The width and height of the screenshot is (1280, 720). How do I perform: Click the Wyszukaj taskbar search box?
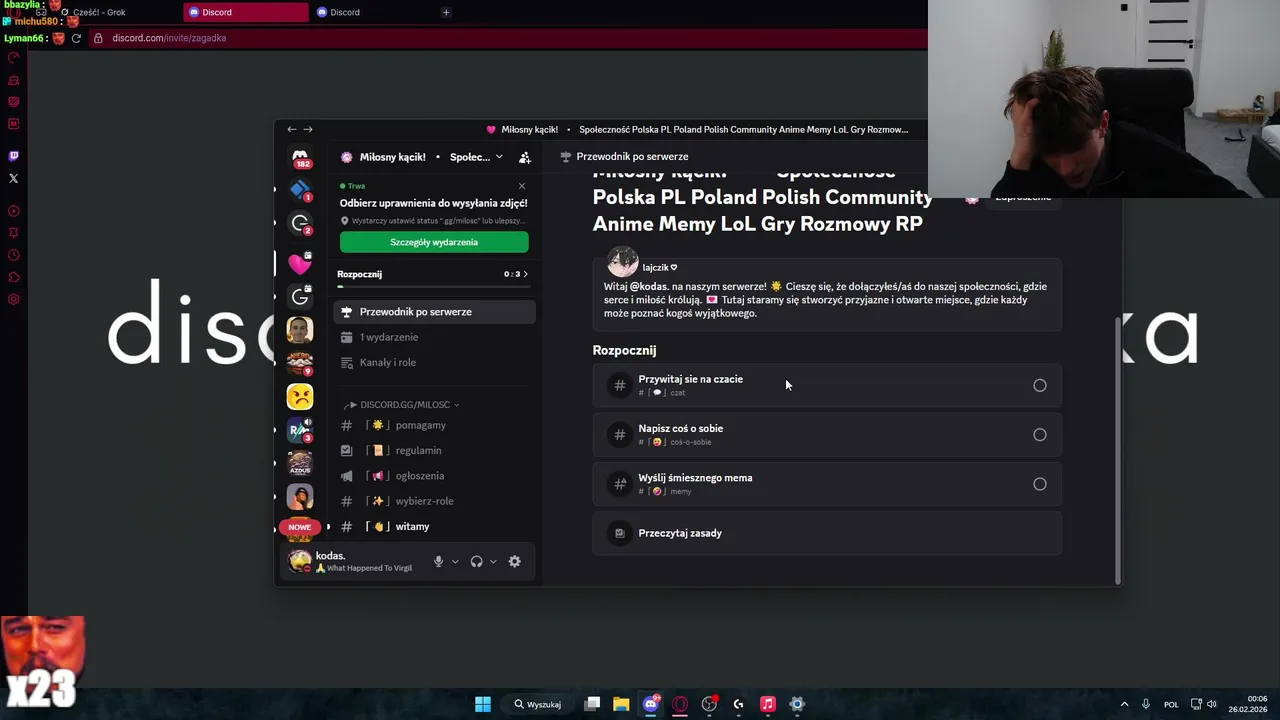539,704
